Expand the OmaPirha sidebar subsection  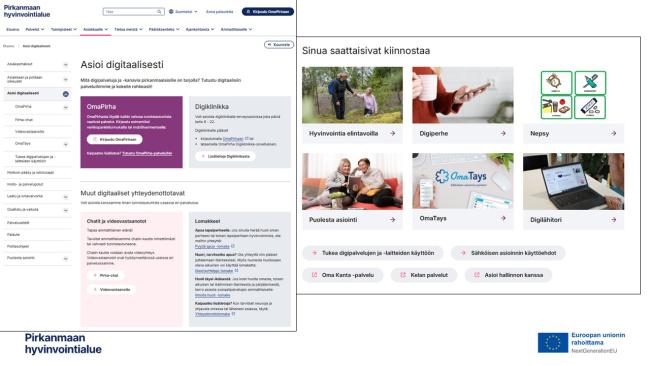pyautogui.click(x=65, y=107)
